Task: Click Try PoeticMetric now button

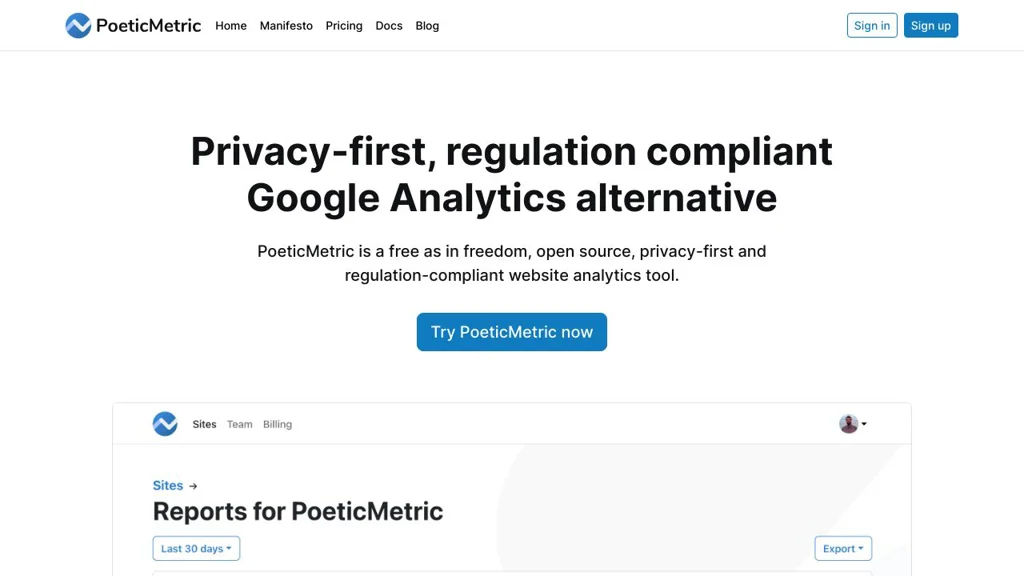Action: click(512, 332)
